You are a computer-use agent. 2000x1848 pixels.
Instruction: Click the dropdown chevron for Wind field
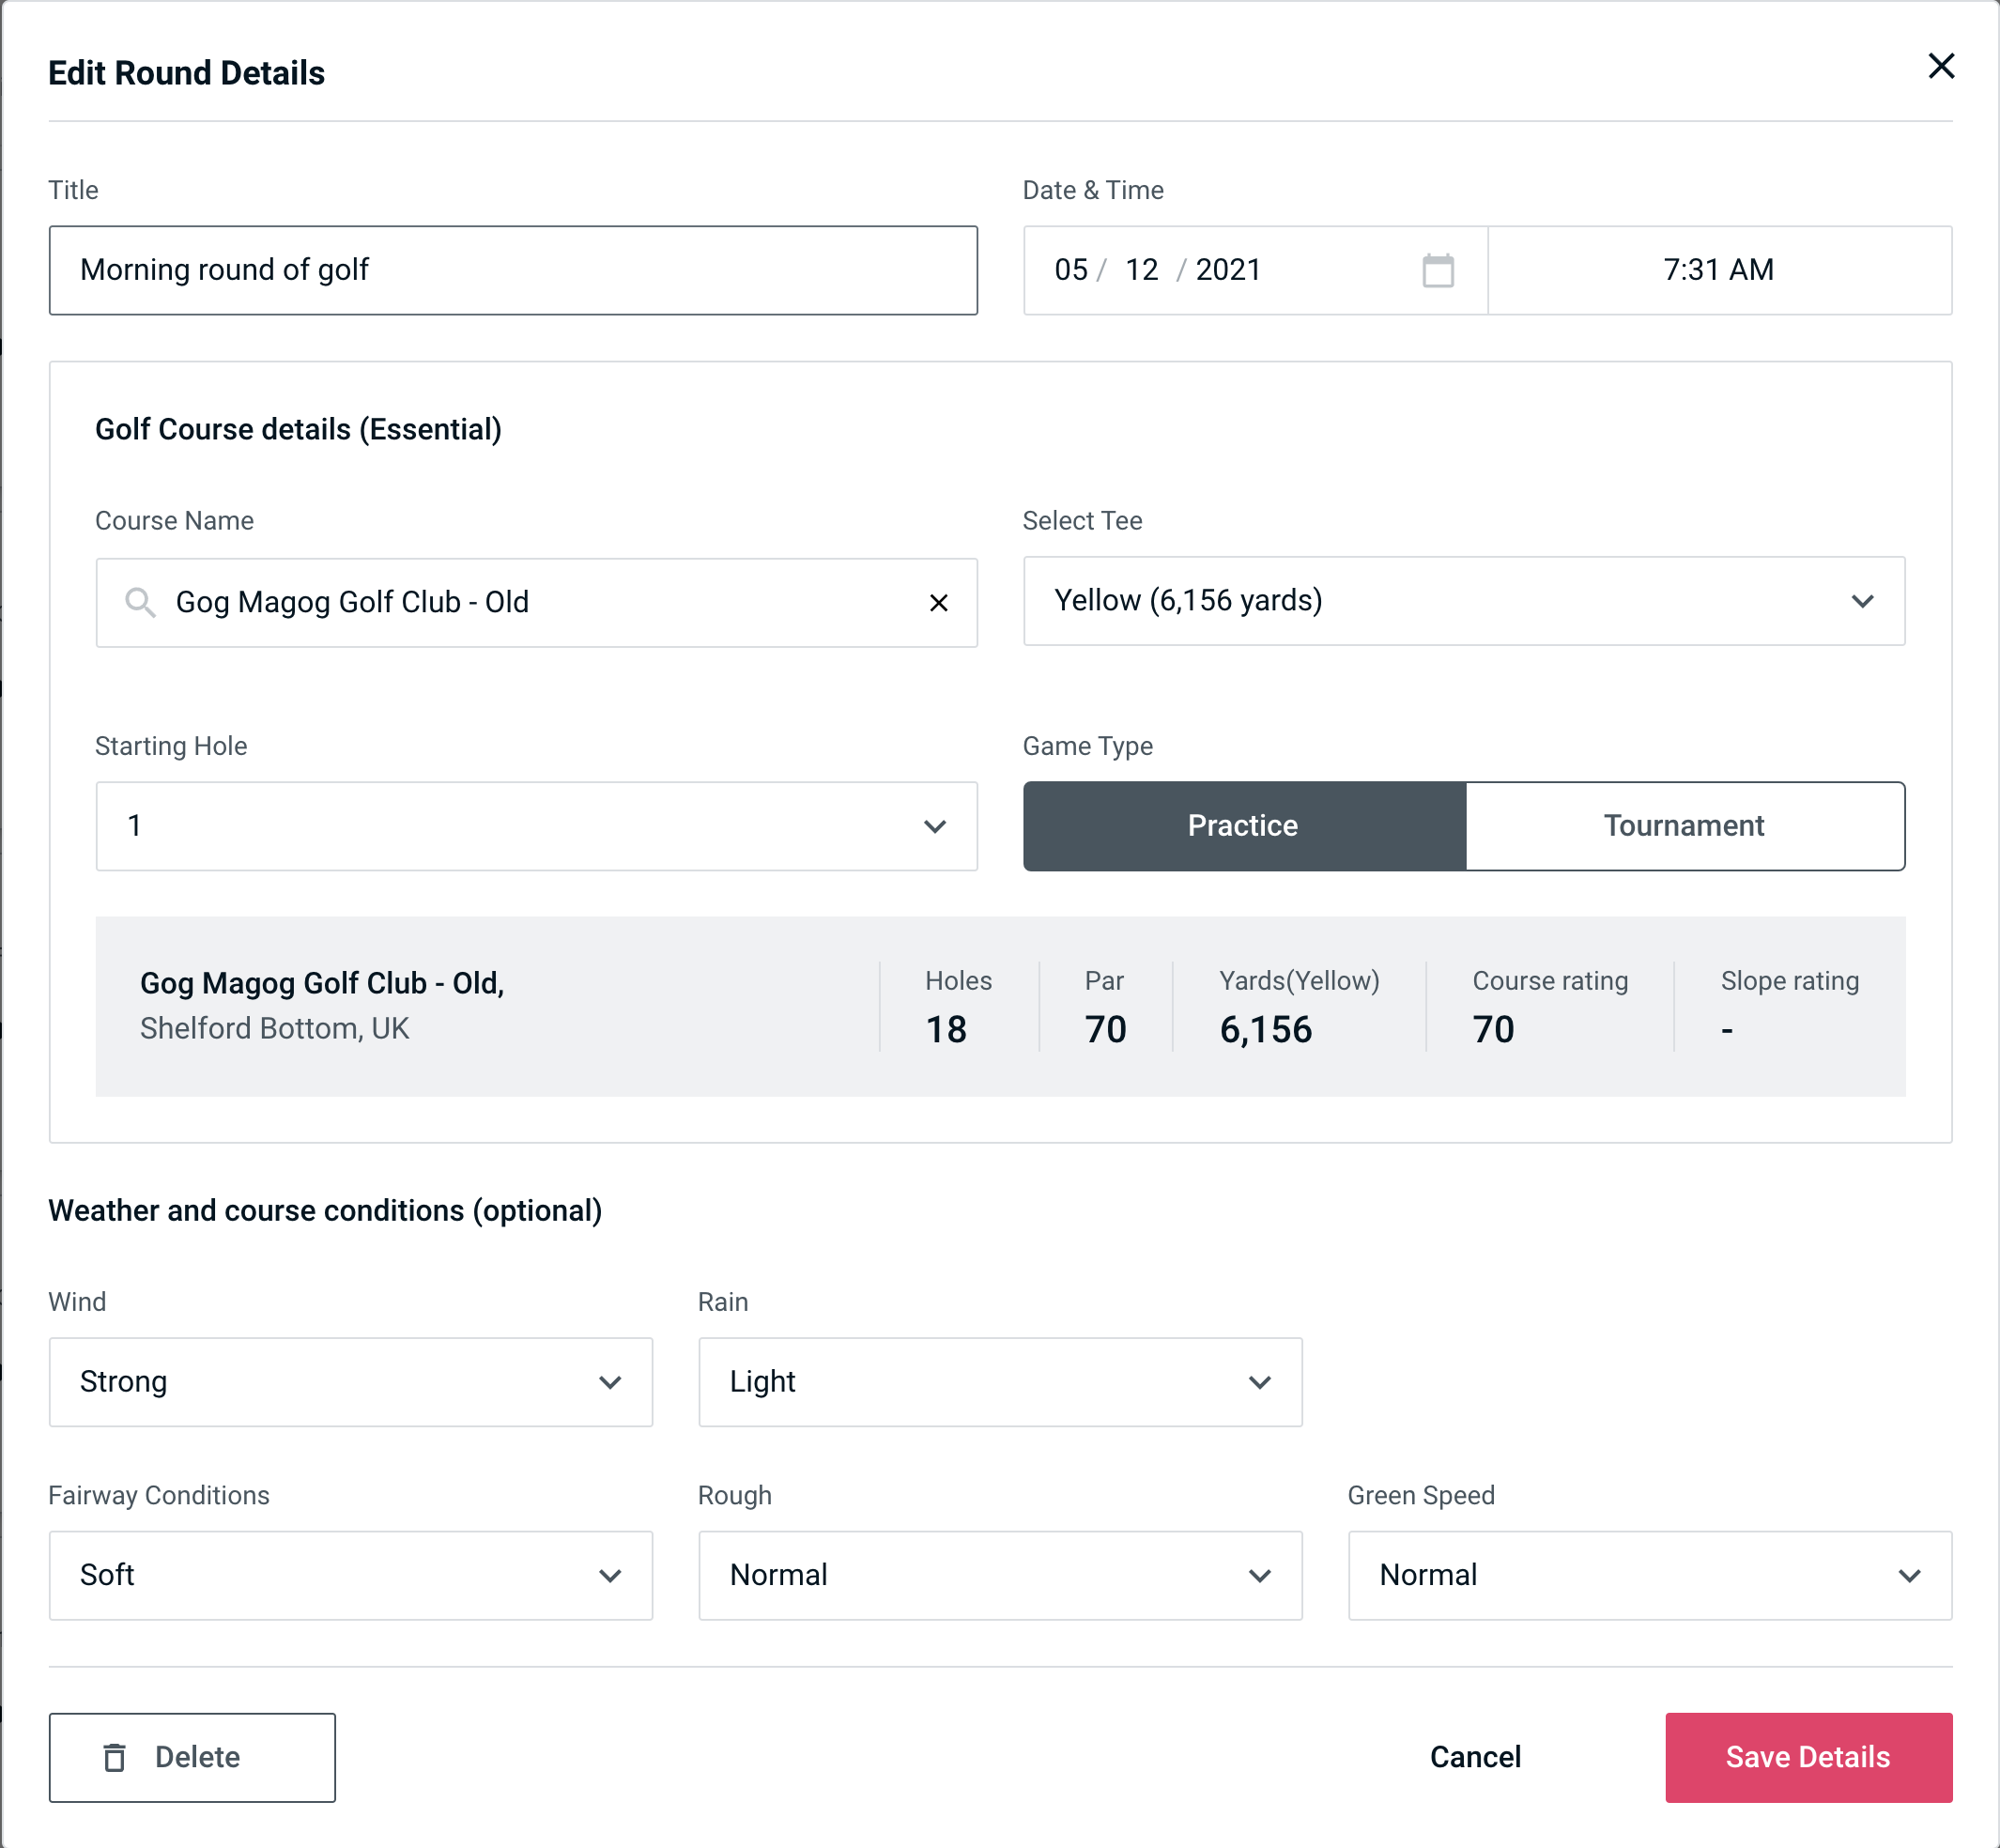(611, 1381)
